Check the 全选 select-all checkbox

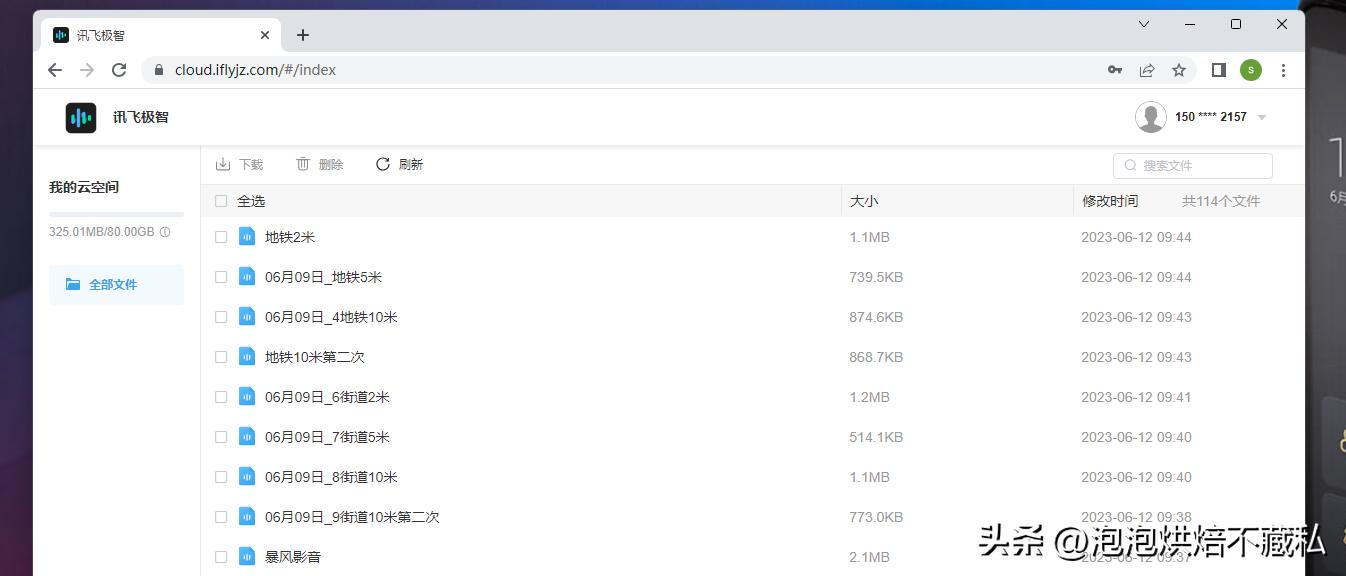tap(220, 201)
